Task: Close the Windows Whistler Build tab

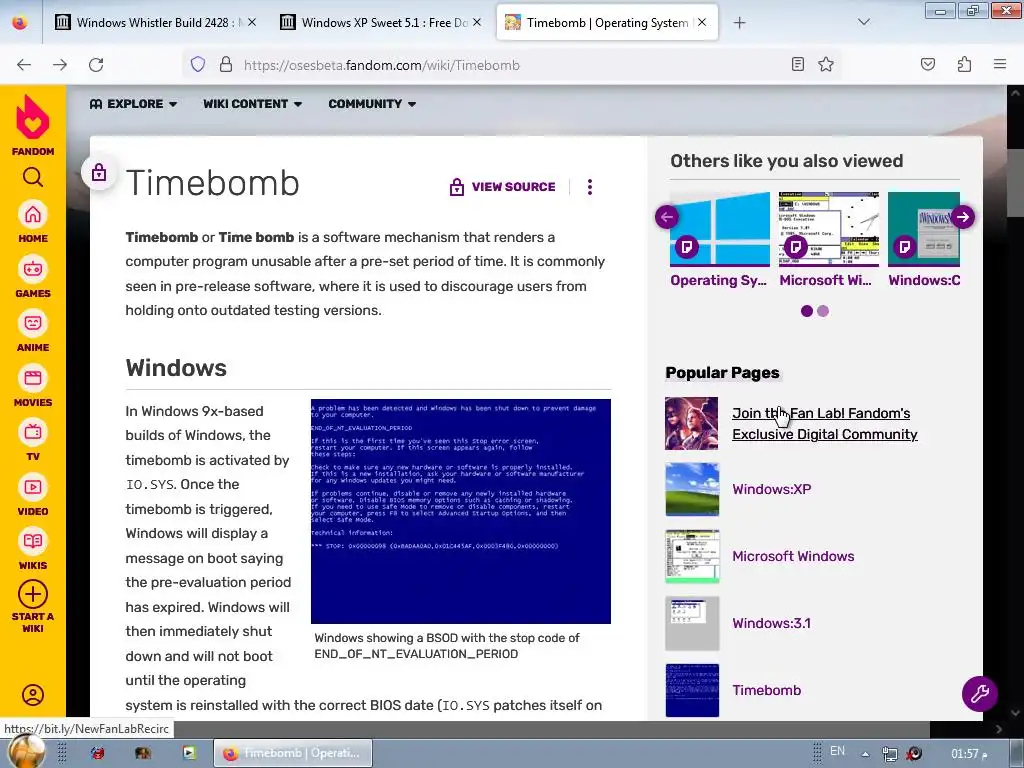Action: (x=251, y=22)
